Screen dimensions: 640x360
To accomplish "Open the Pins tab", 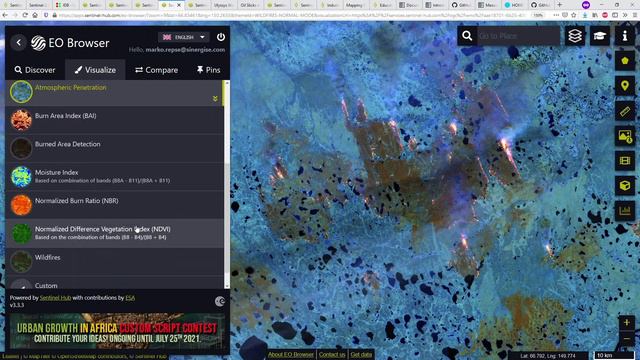I will point(209,70).
